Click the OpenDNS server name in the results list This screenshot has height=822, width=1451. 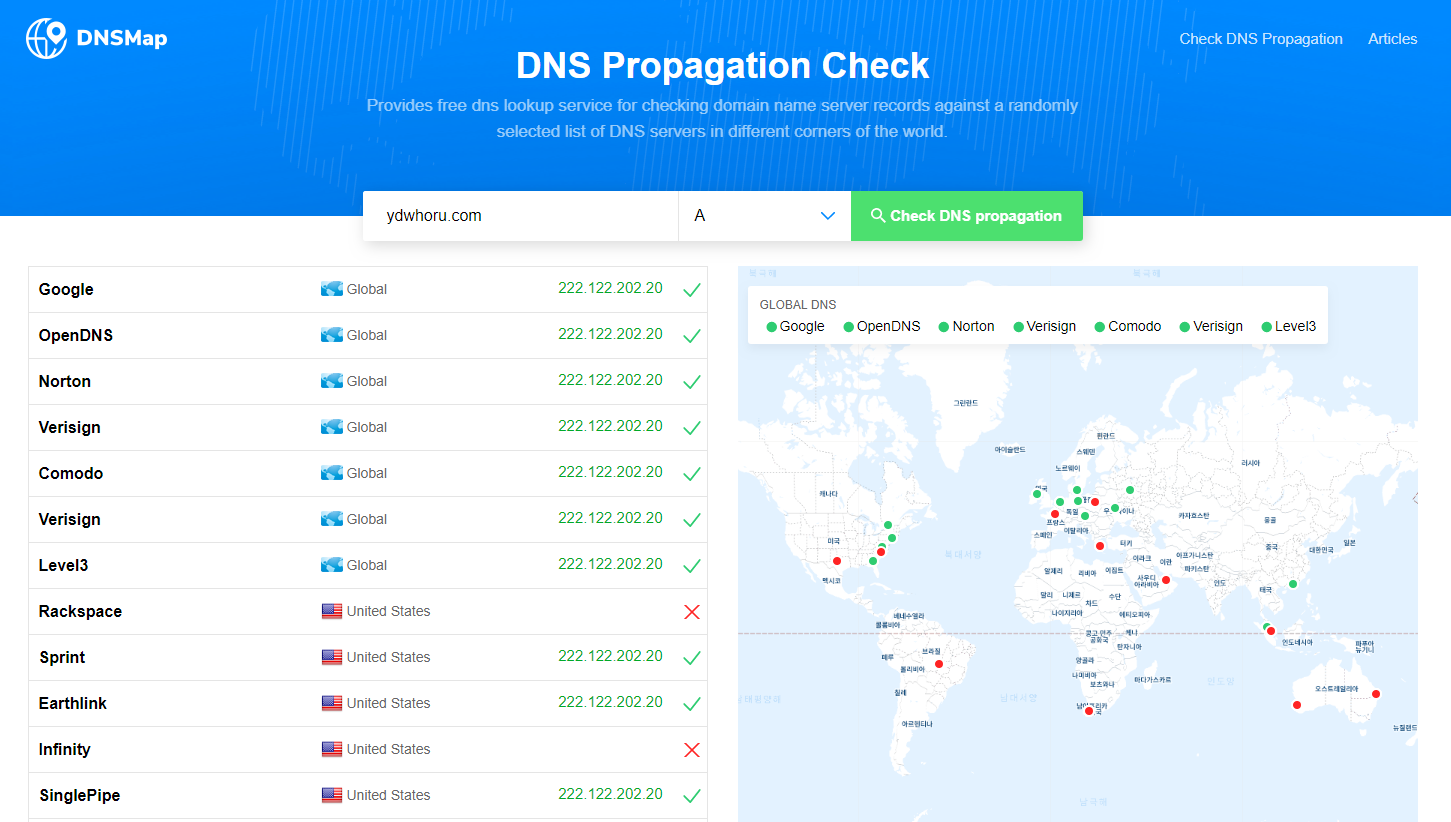click(x=76, y=335)
